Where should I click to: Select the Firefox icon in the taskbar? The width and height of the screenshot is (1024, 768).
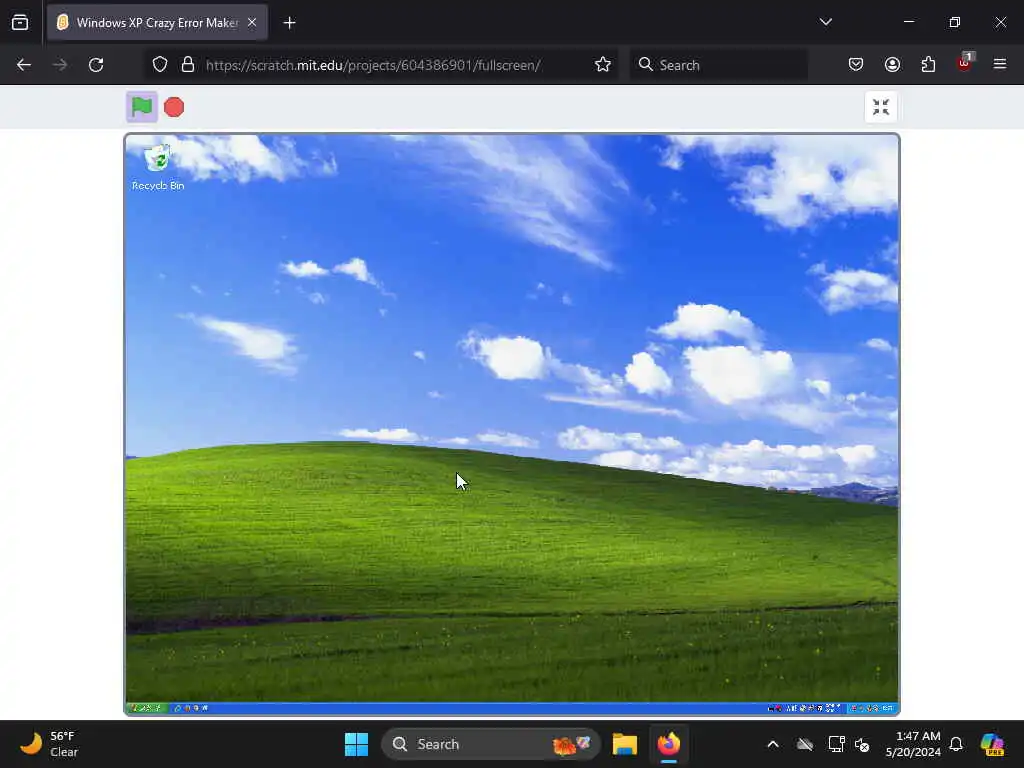coord(669,744)
